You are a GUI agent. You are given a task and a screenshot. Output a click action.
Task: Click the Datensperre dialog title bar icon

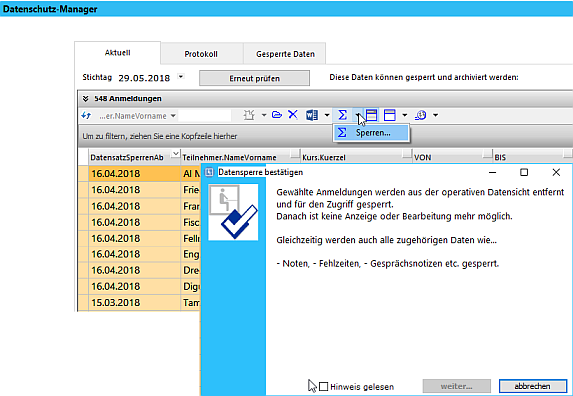click(209, 172)
